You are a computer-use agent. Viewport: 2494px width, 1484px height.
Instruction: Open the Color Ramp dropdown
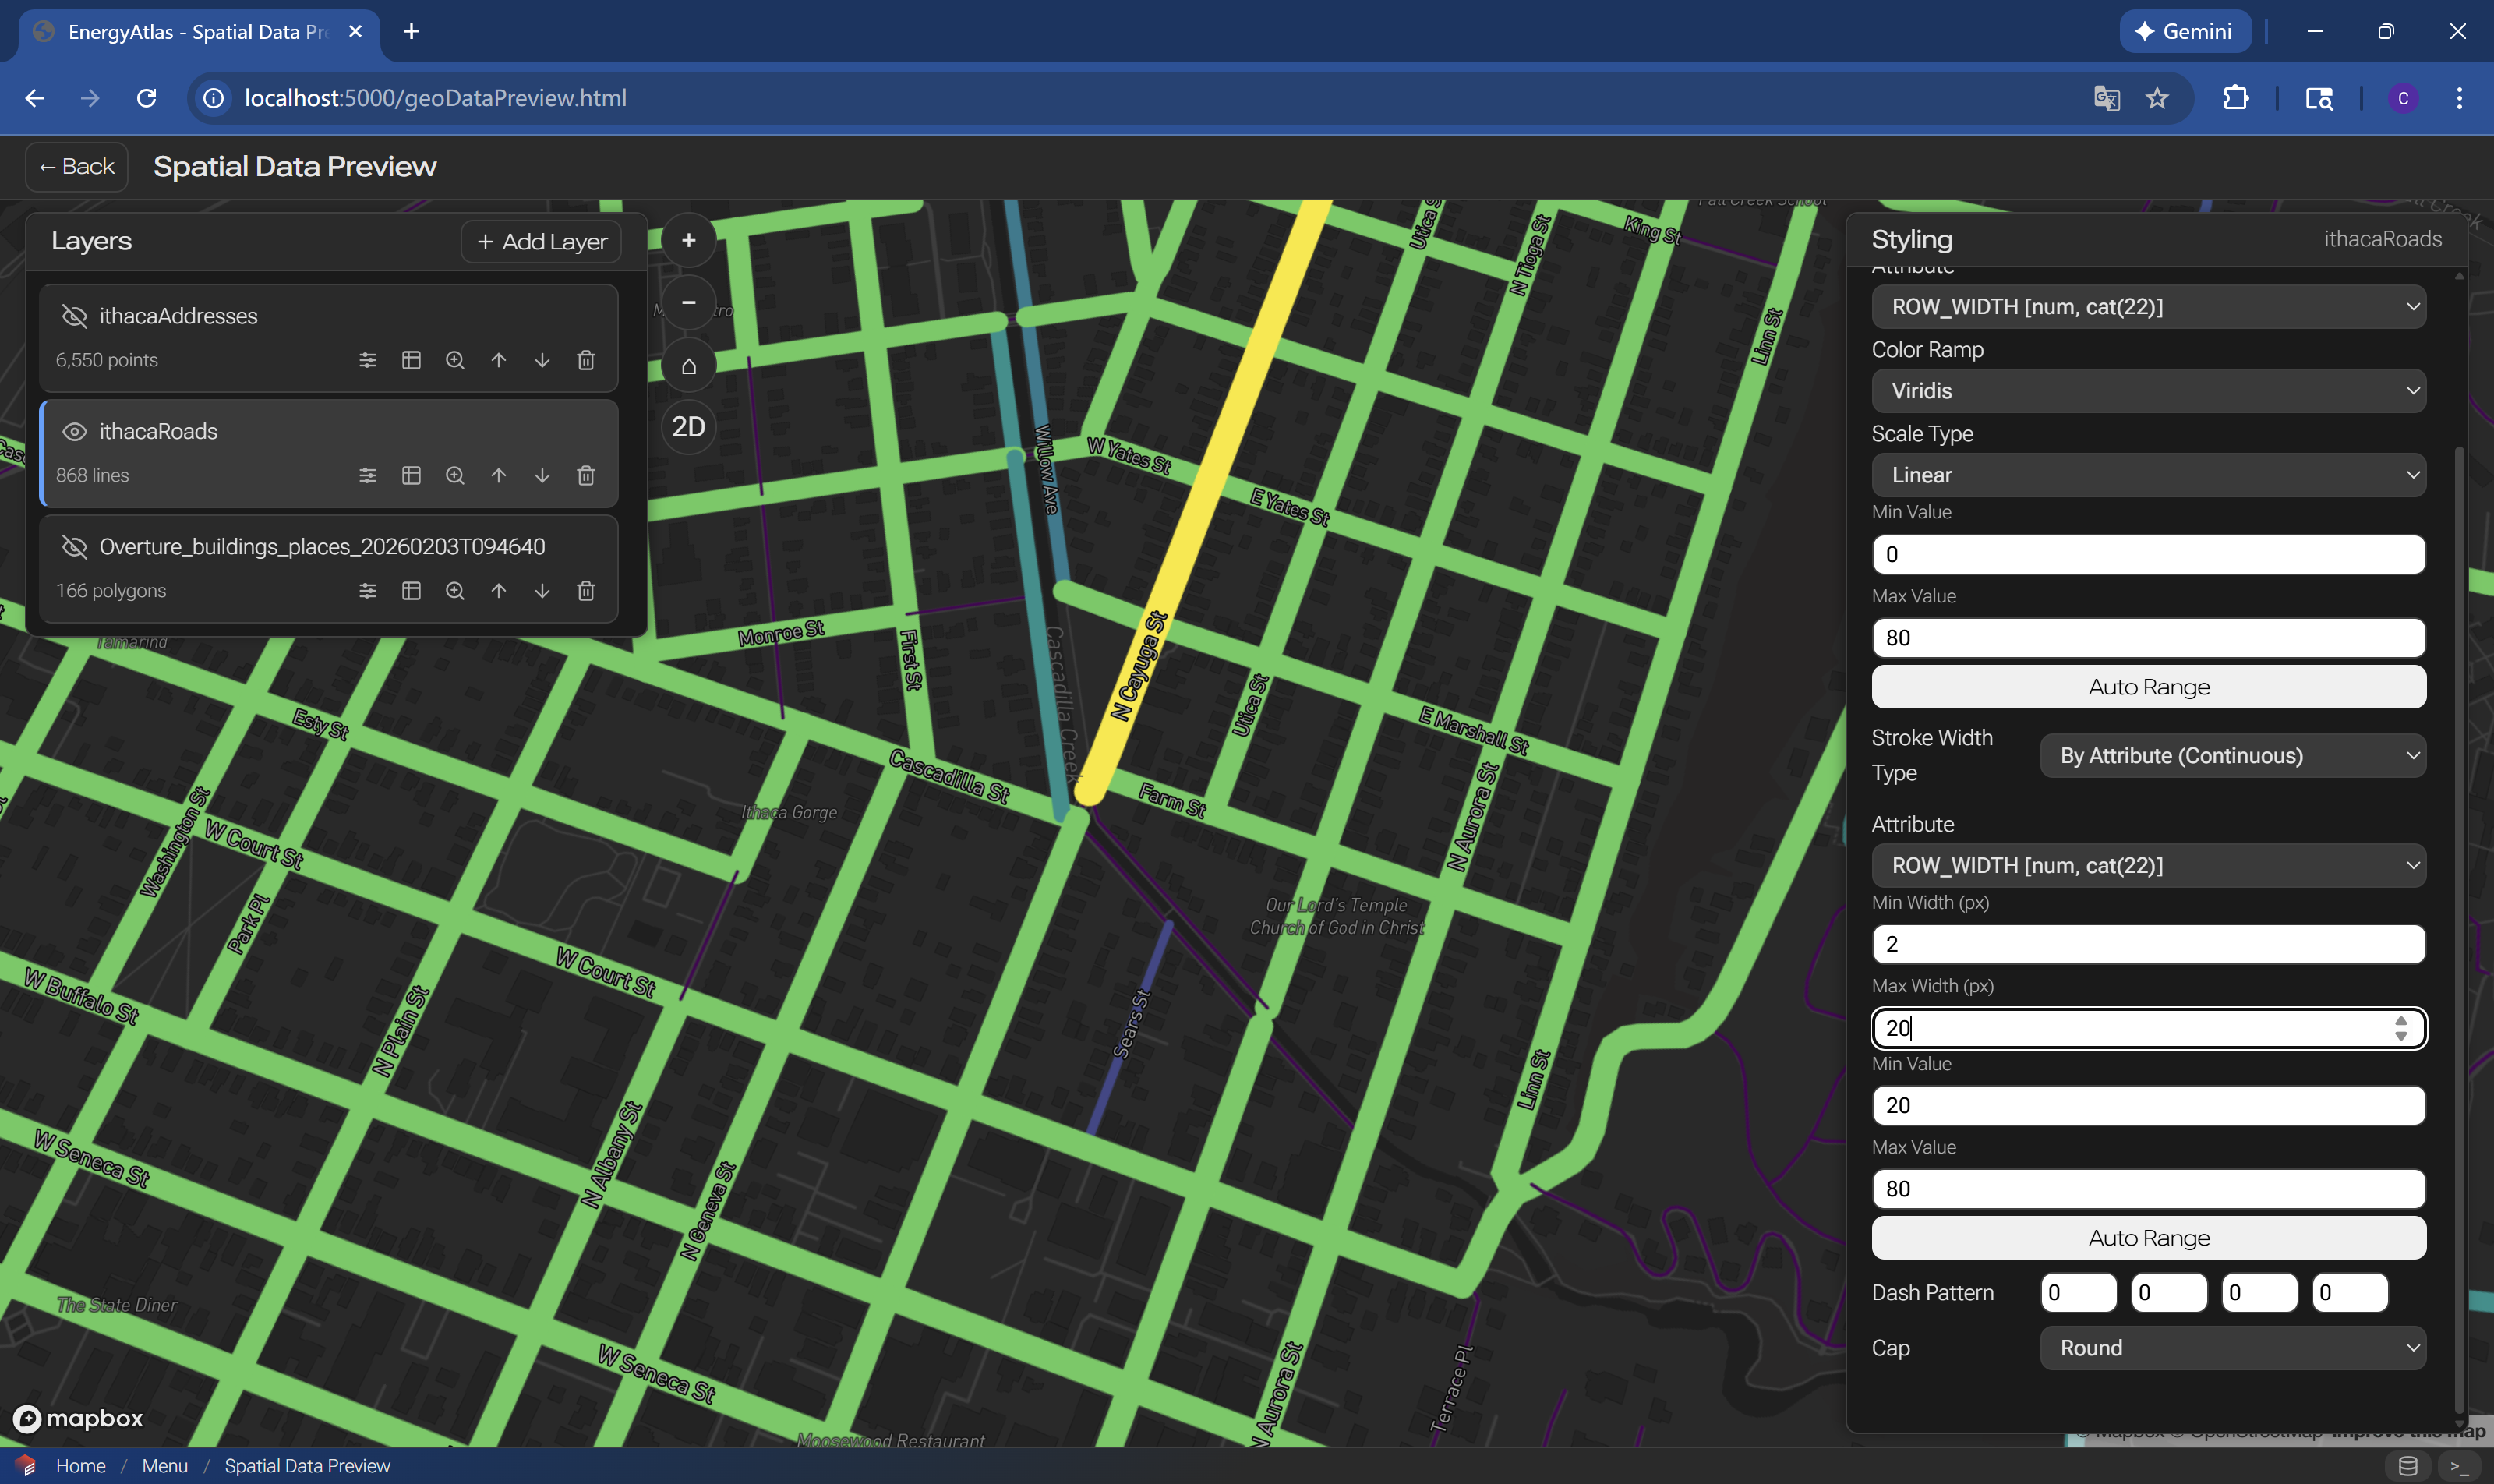coord(2148,390)
